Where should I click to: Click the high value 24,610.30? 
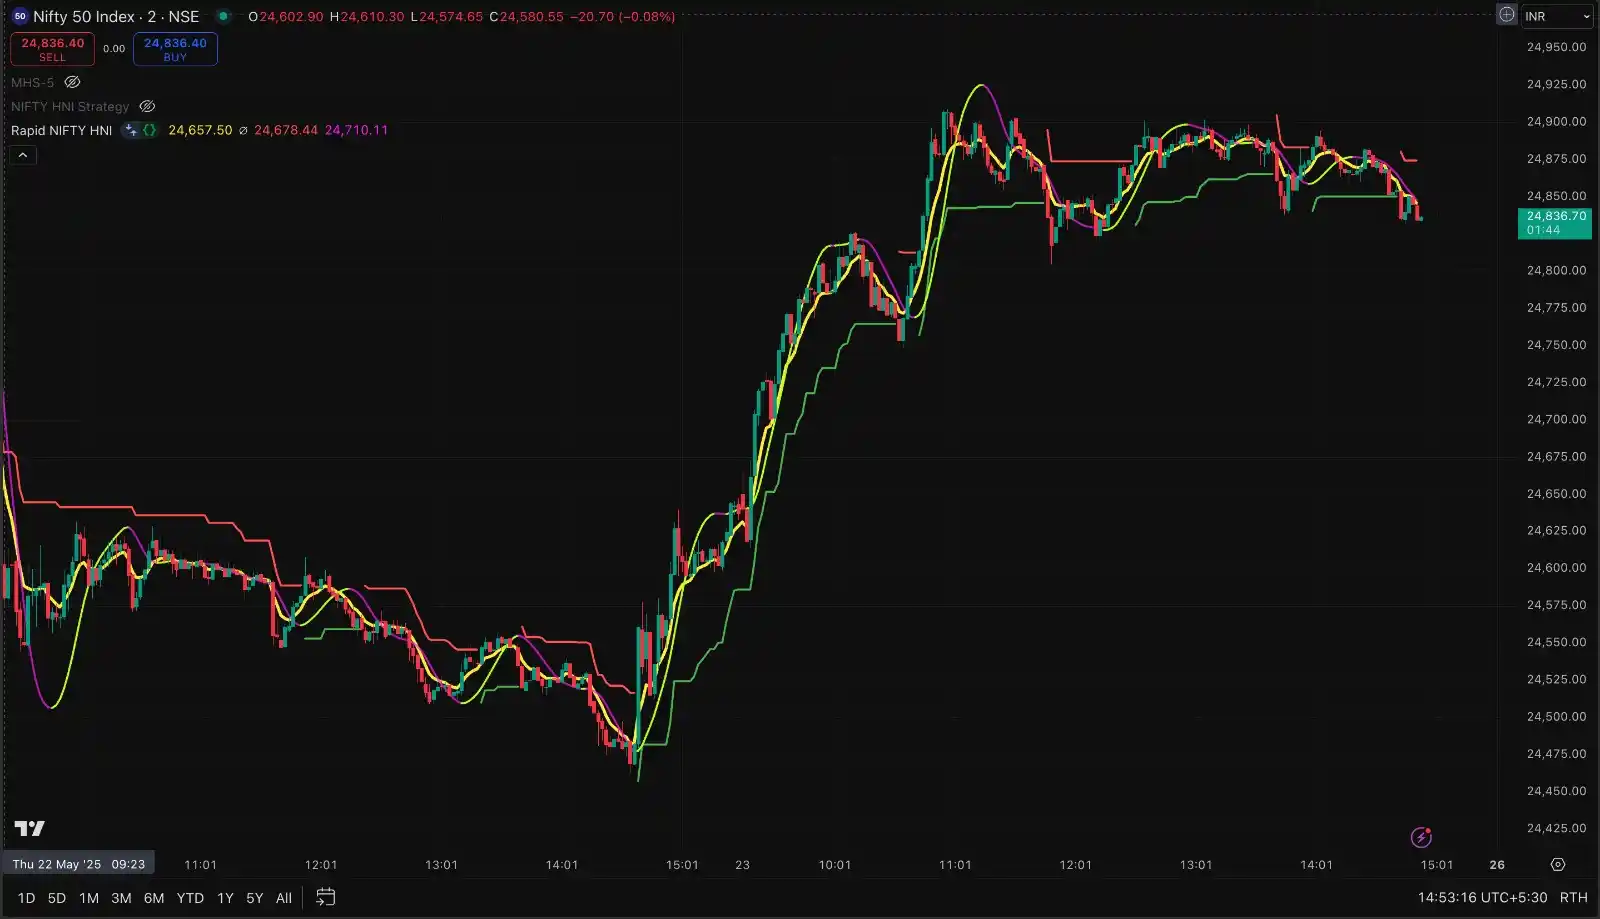(x=373, y=17)
